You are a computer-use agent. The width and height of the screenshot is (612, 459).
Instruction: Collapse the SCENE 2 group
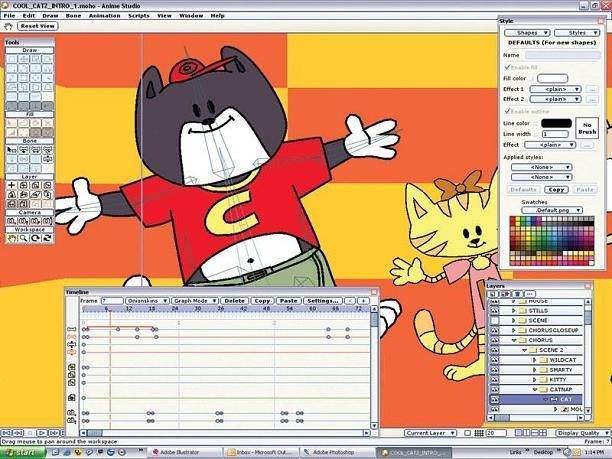tap(525, 350)
